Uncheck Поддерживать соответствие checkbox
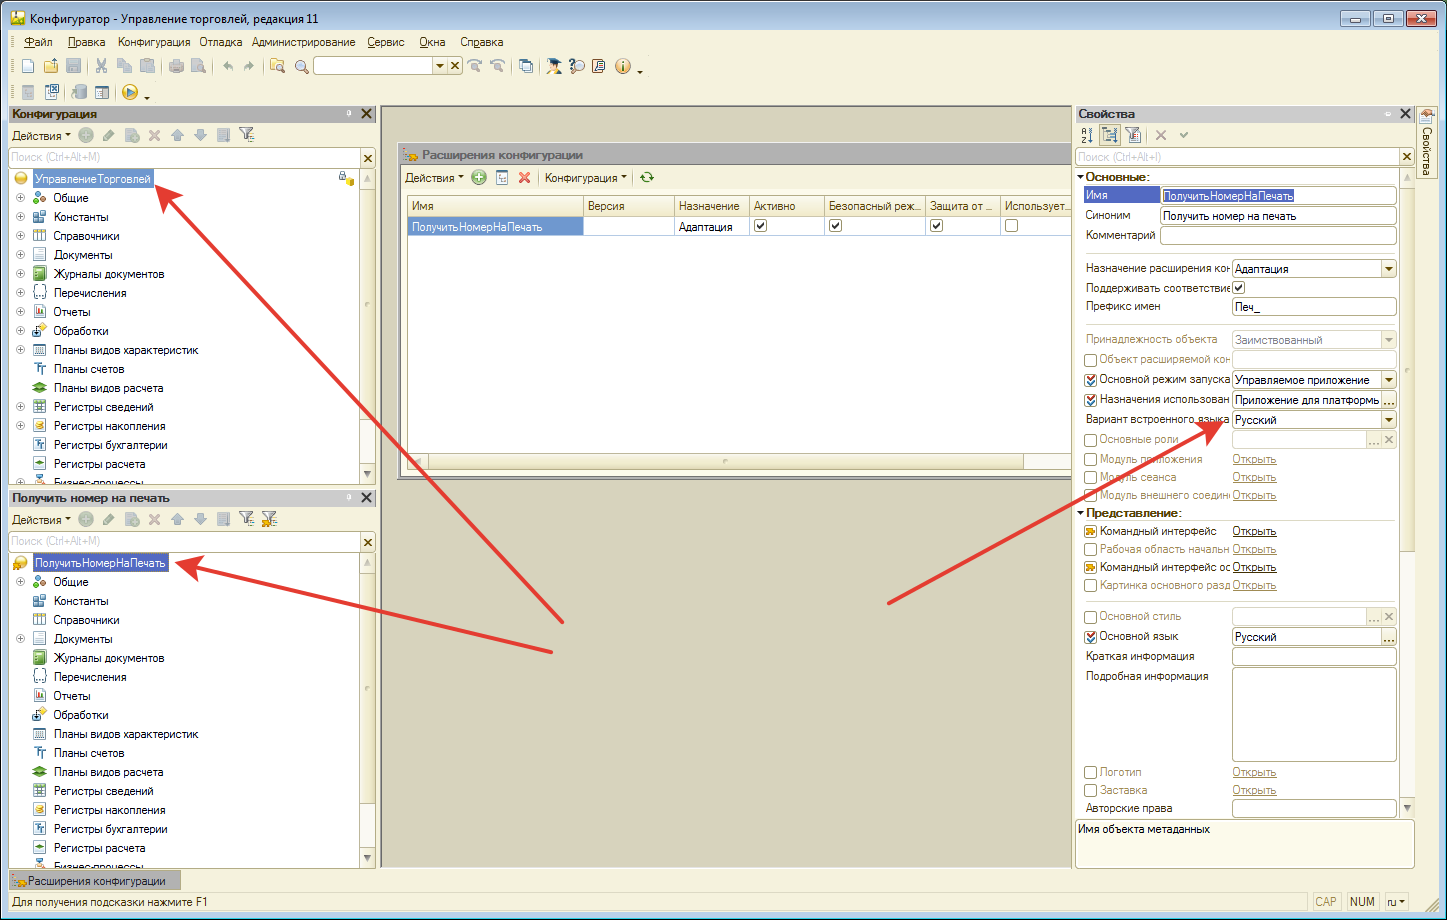The width and height of the screenshot is (1447, 920). coord(1239,288)
